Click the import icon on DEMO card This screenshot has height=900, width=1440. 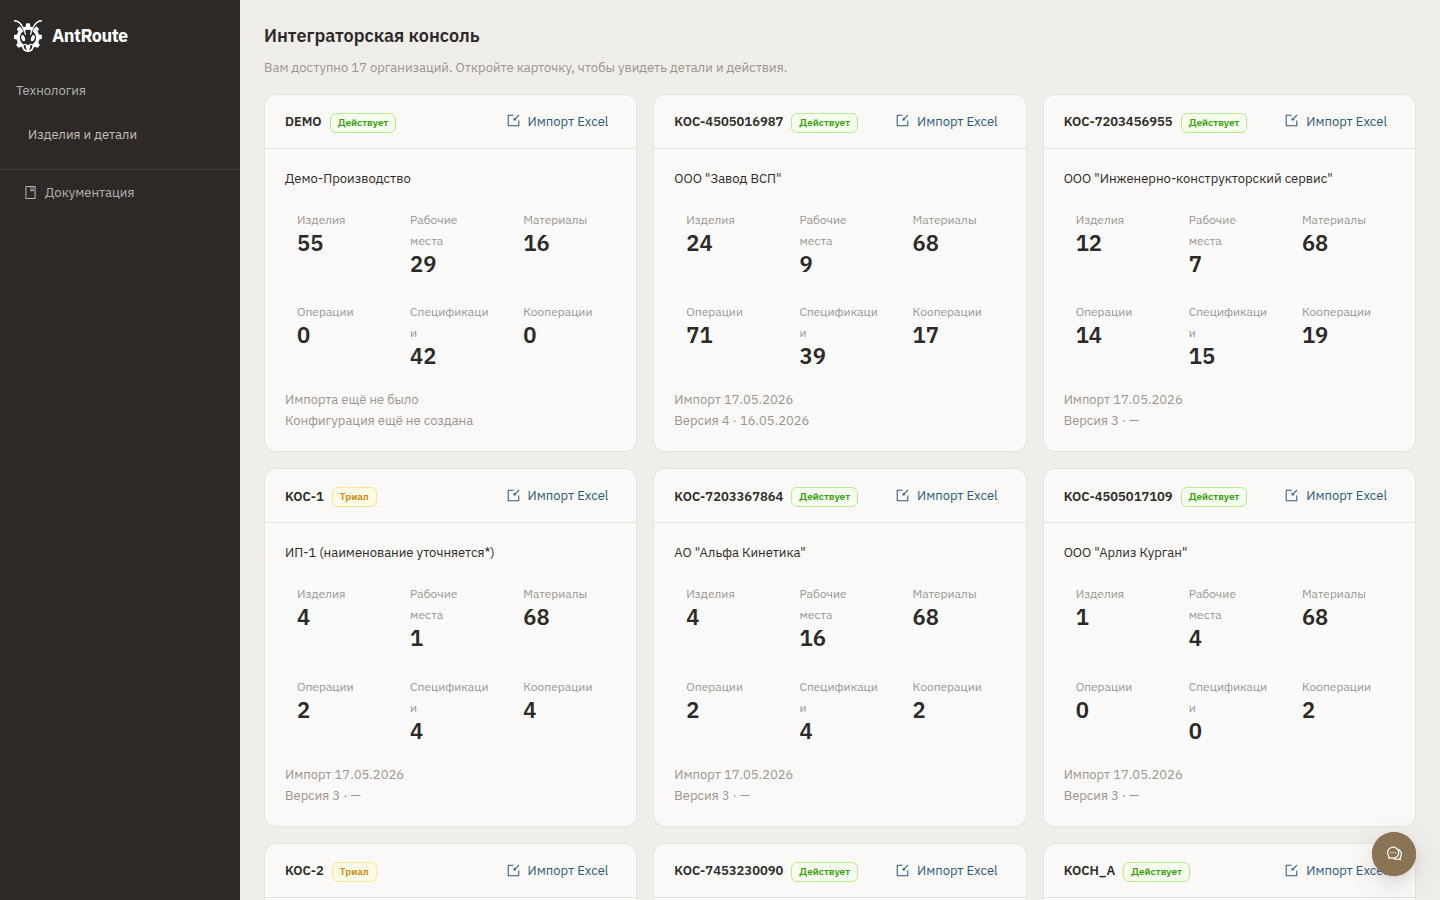tap(513, 121)
